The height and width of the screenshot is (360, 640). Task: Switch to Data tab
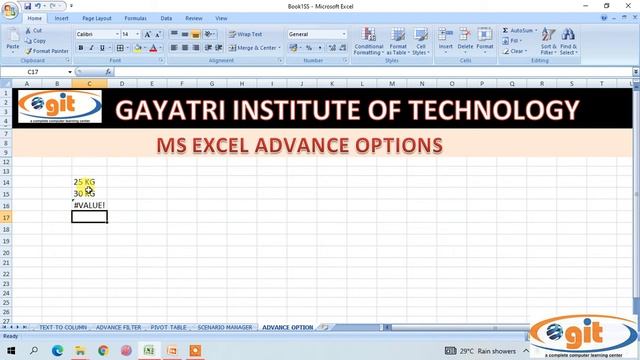(x=166, y=18)
